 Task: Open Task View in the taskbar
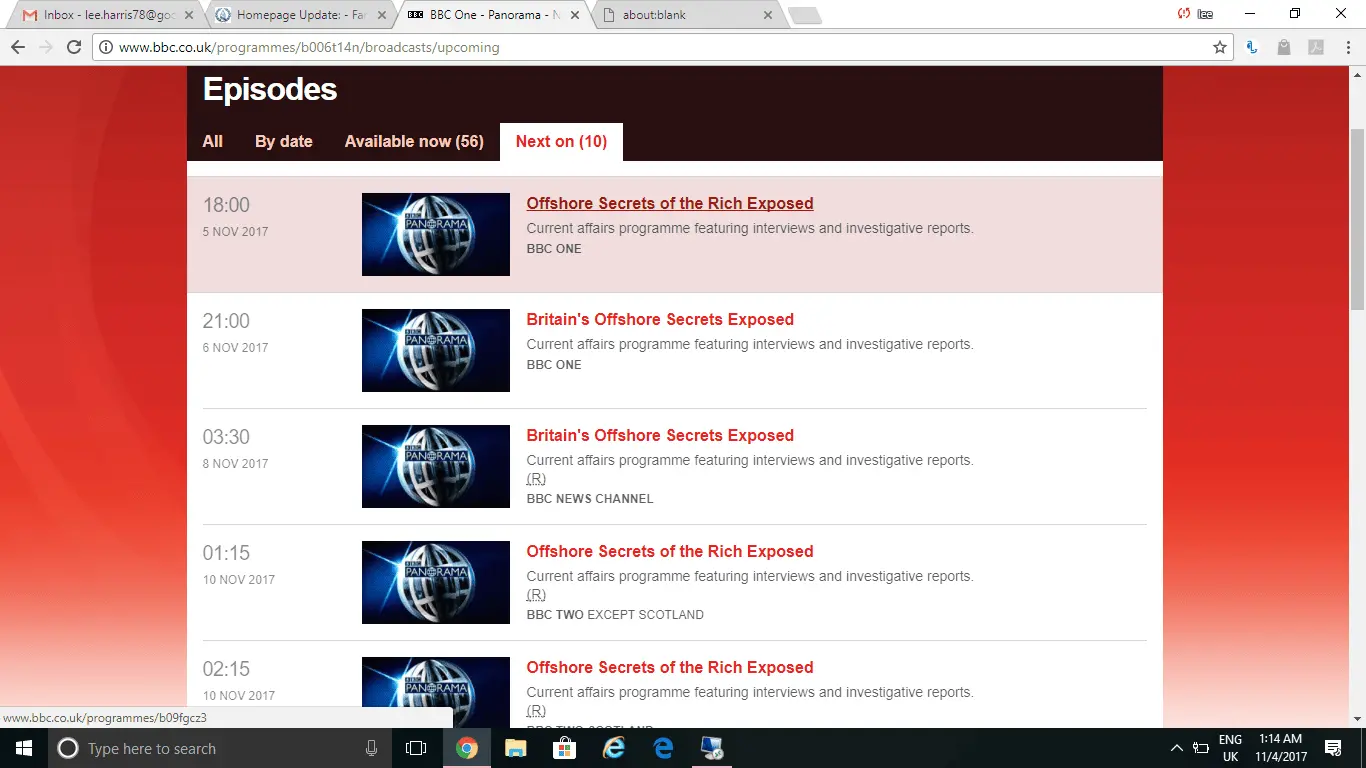416,748
